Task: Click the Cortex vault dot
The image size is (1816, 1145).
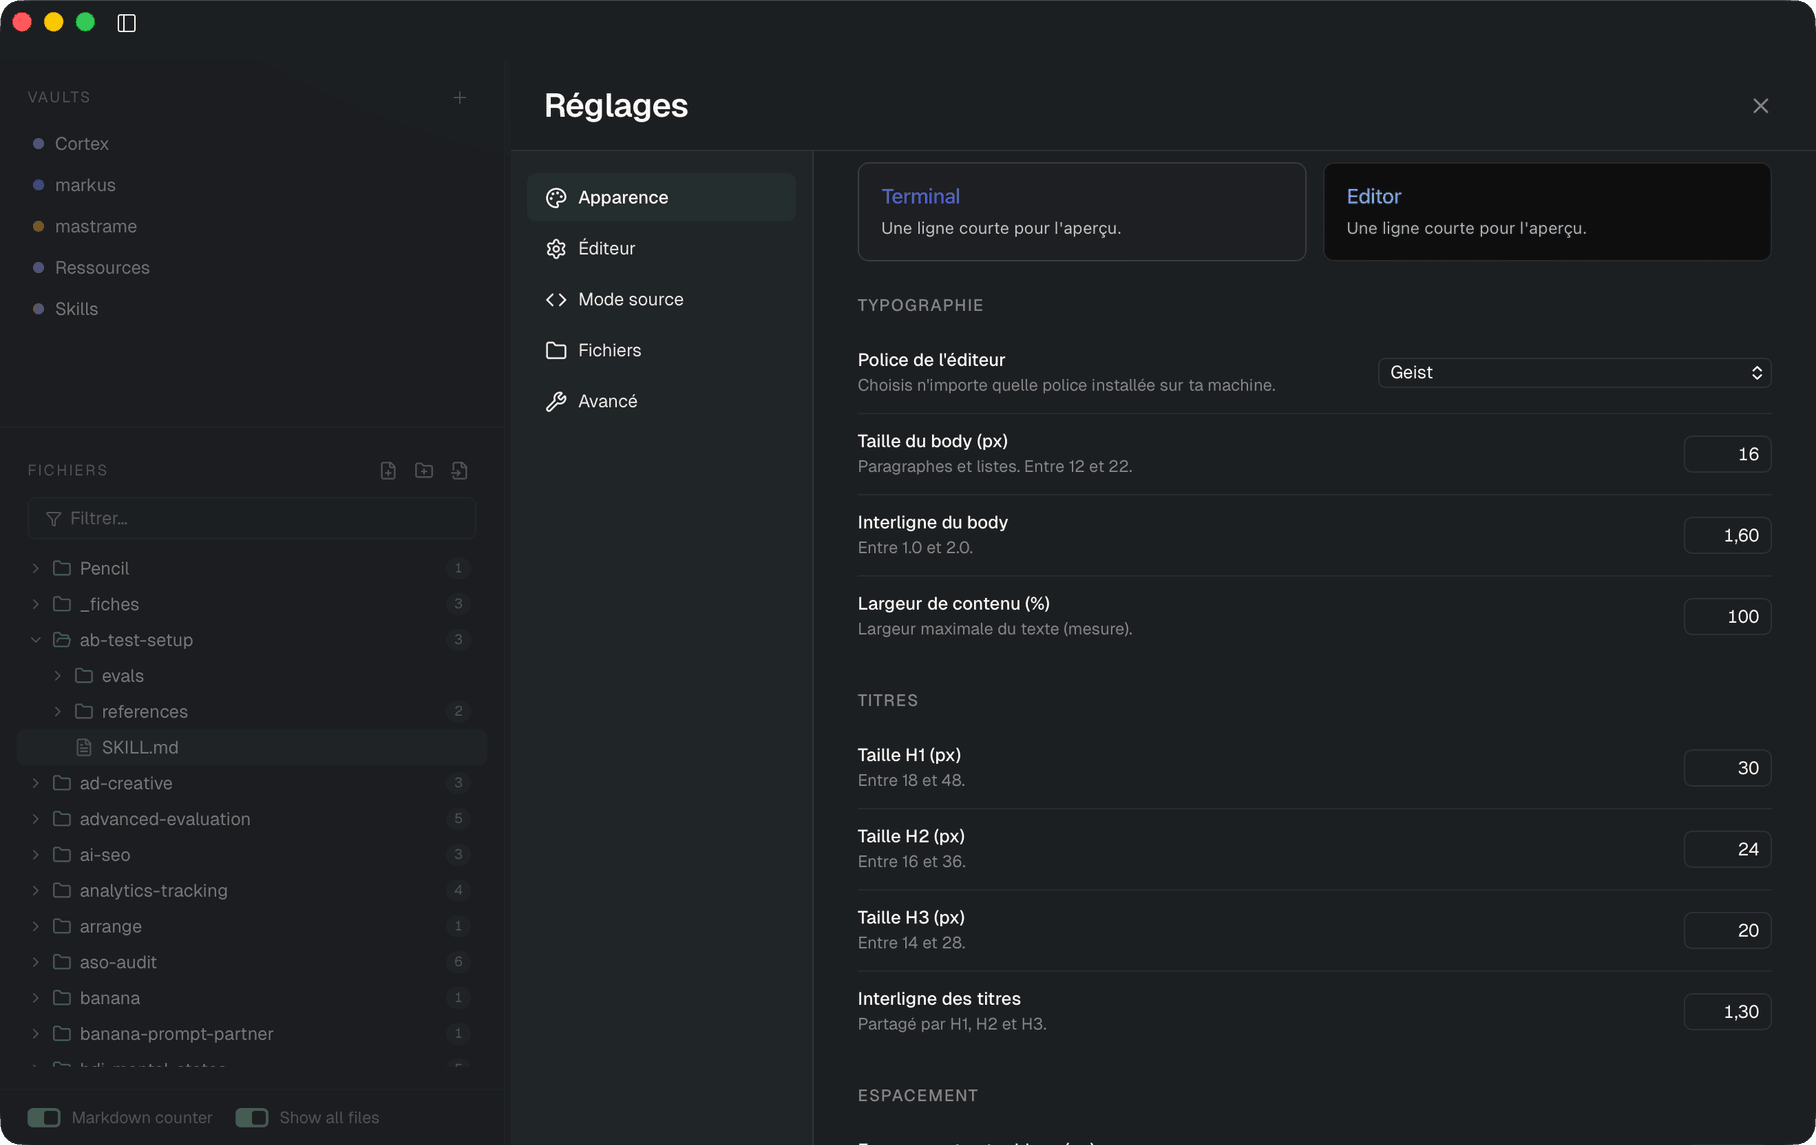Action: click(38, 144)
